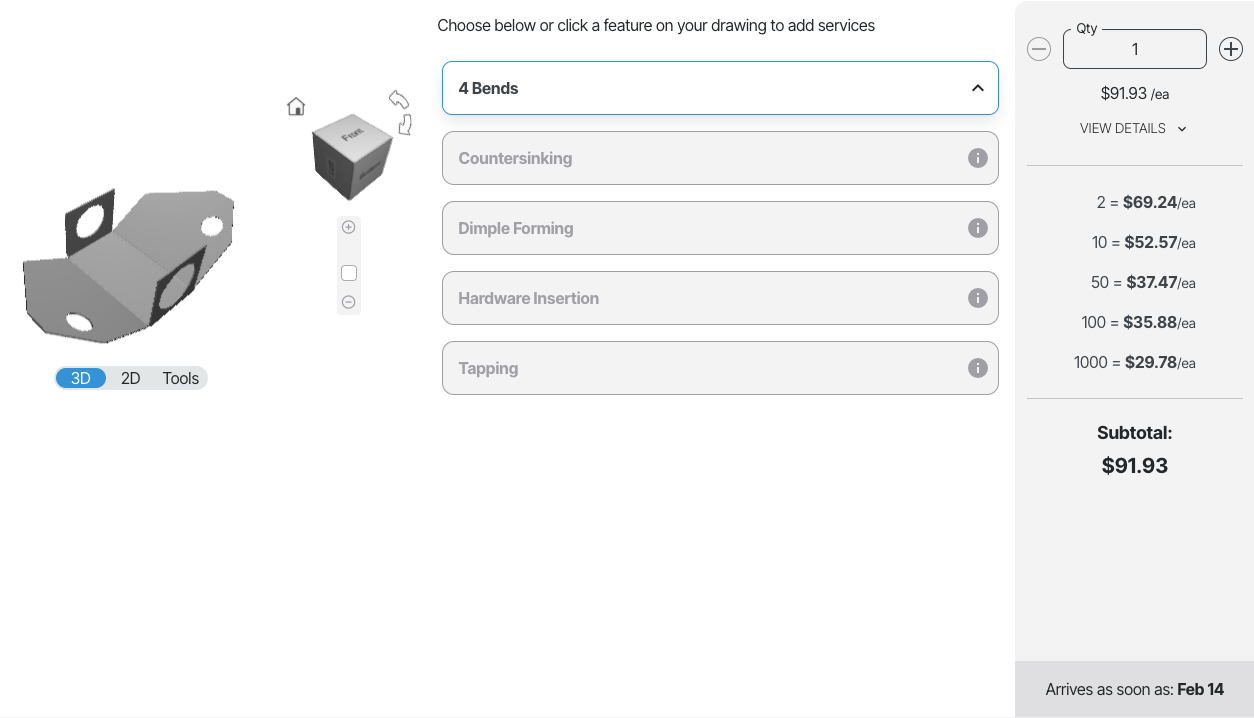Show info for Countersinking service

pos(978,158)
